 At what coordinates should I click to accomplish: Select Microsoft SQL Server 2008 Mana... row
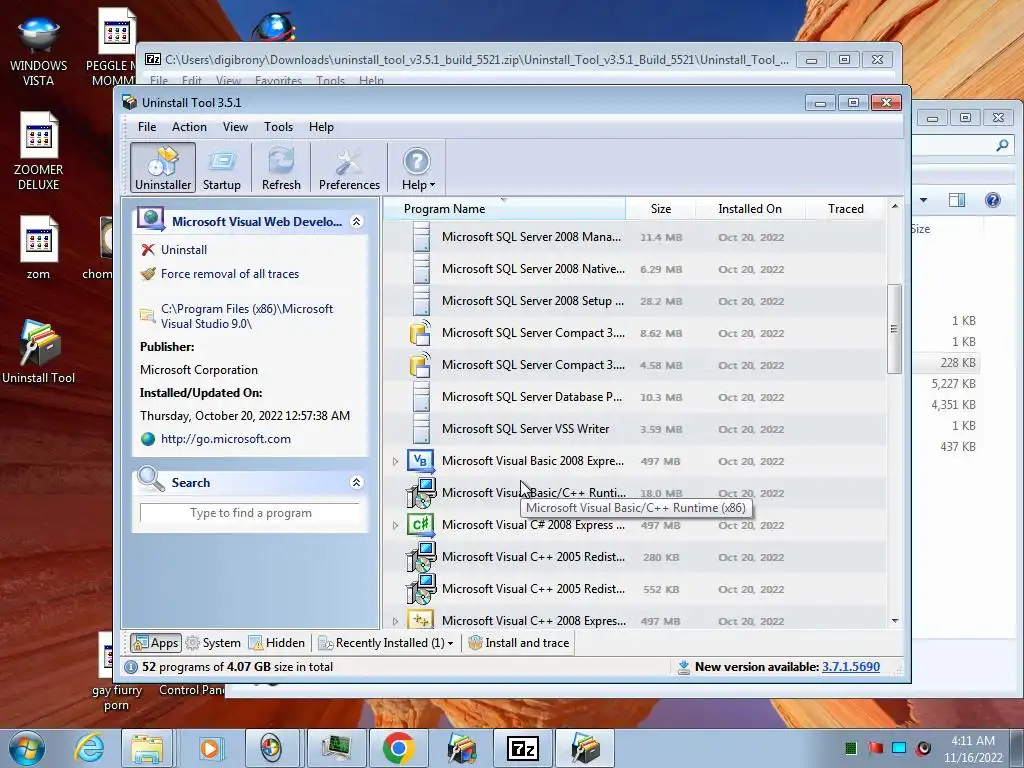635,237
